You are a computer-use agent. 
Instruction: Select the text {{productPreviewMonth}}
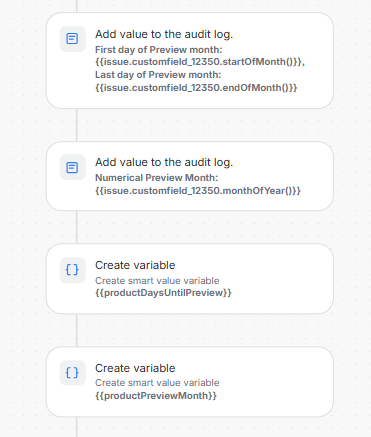point(156,396)
